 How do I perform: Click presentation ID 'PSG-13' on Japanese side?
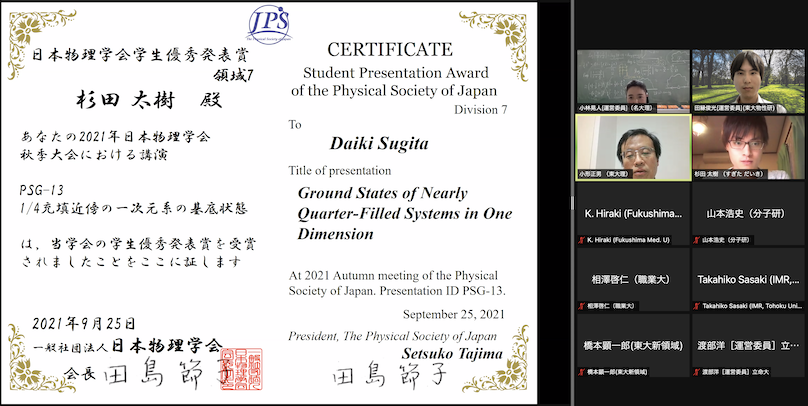[41, 190]
